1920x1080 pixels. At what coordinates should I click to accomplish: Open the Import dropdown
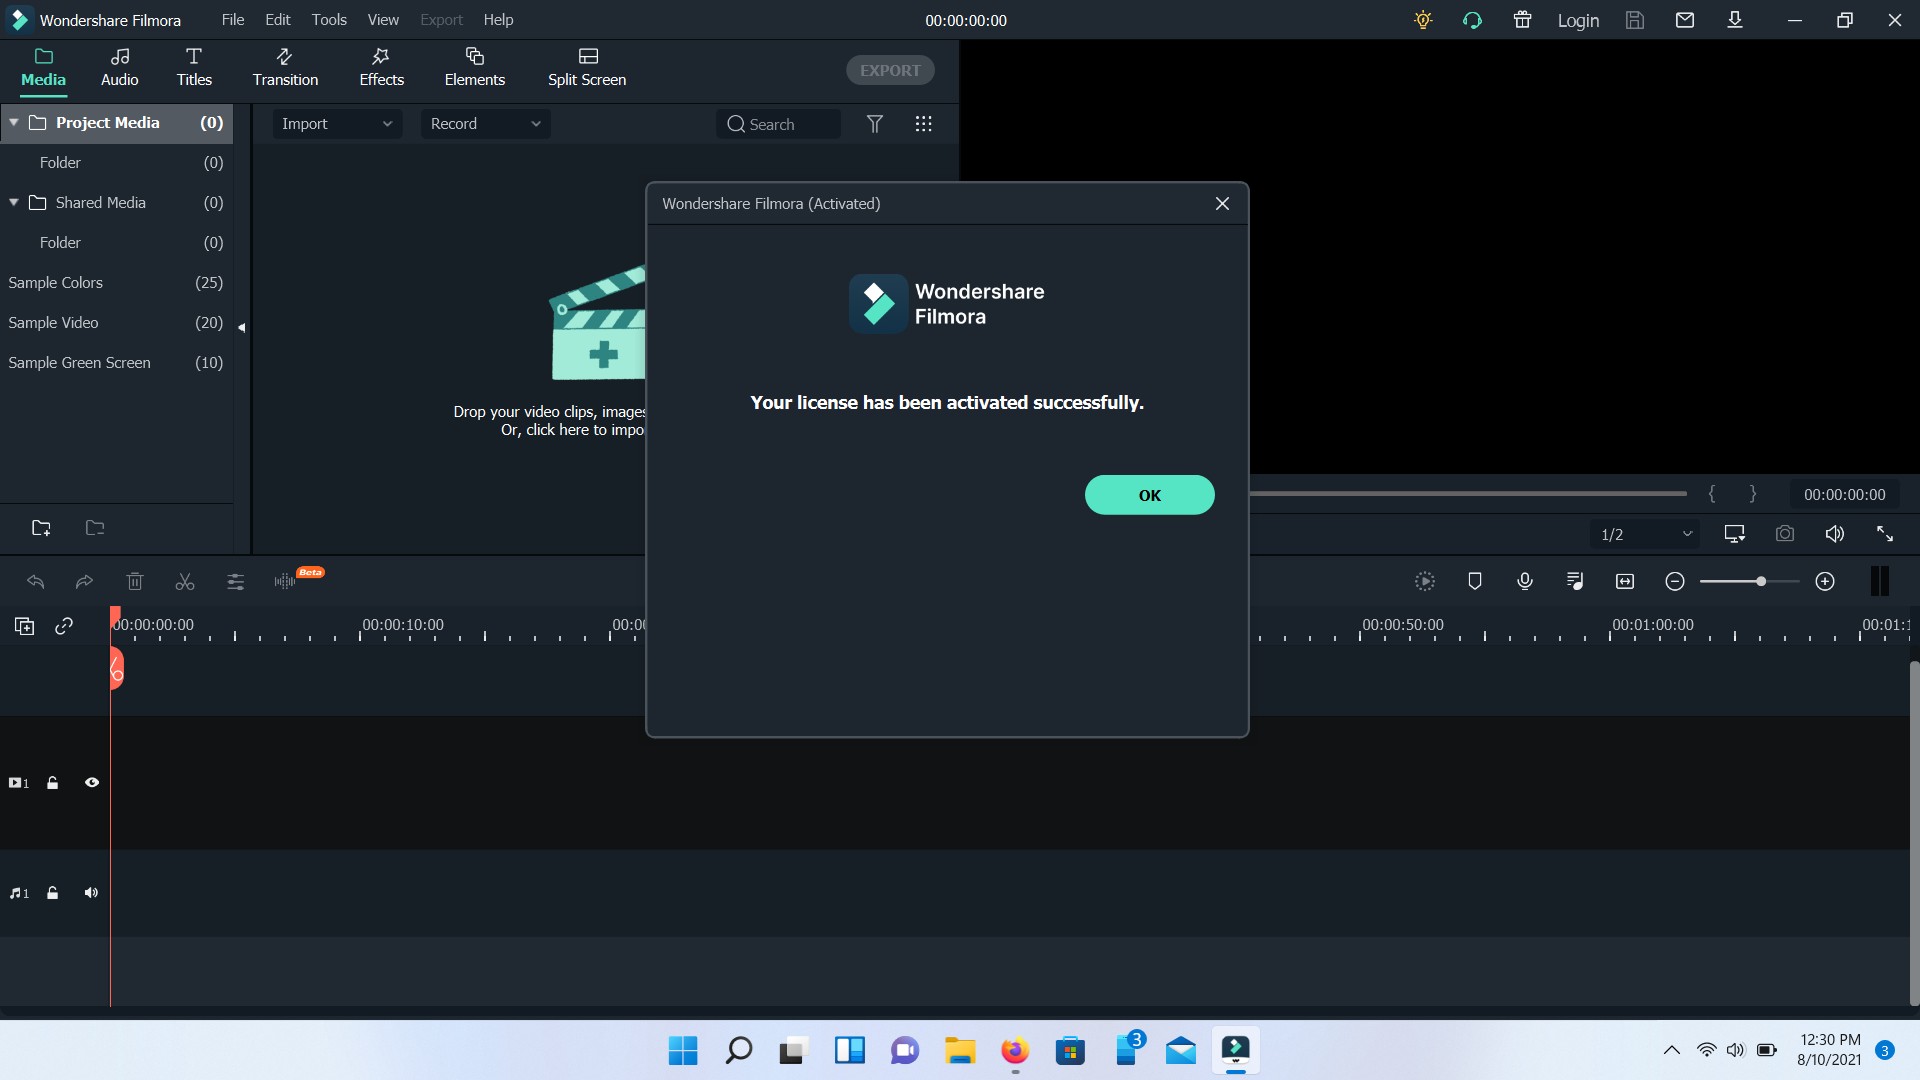(x=337, y=123)
